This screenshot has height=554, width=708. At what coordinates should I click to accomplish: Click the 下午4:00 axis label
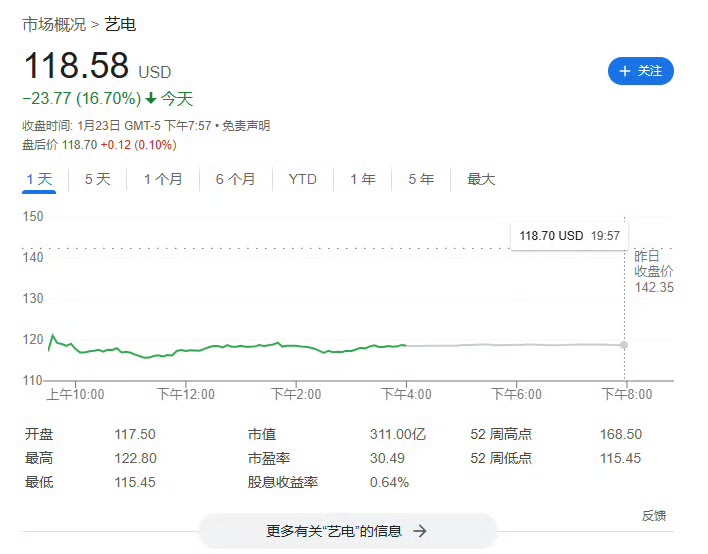[x=406, y=394]
